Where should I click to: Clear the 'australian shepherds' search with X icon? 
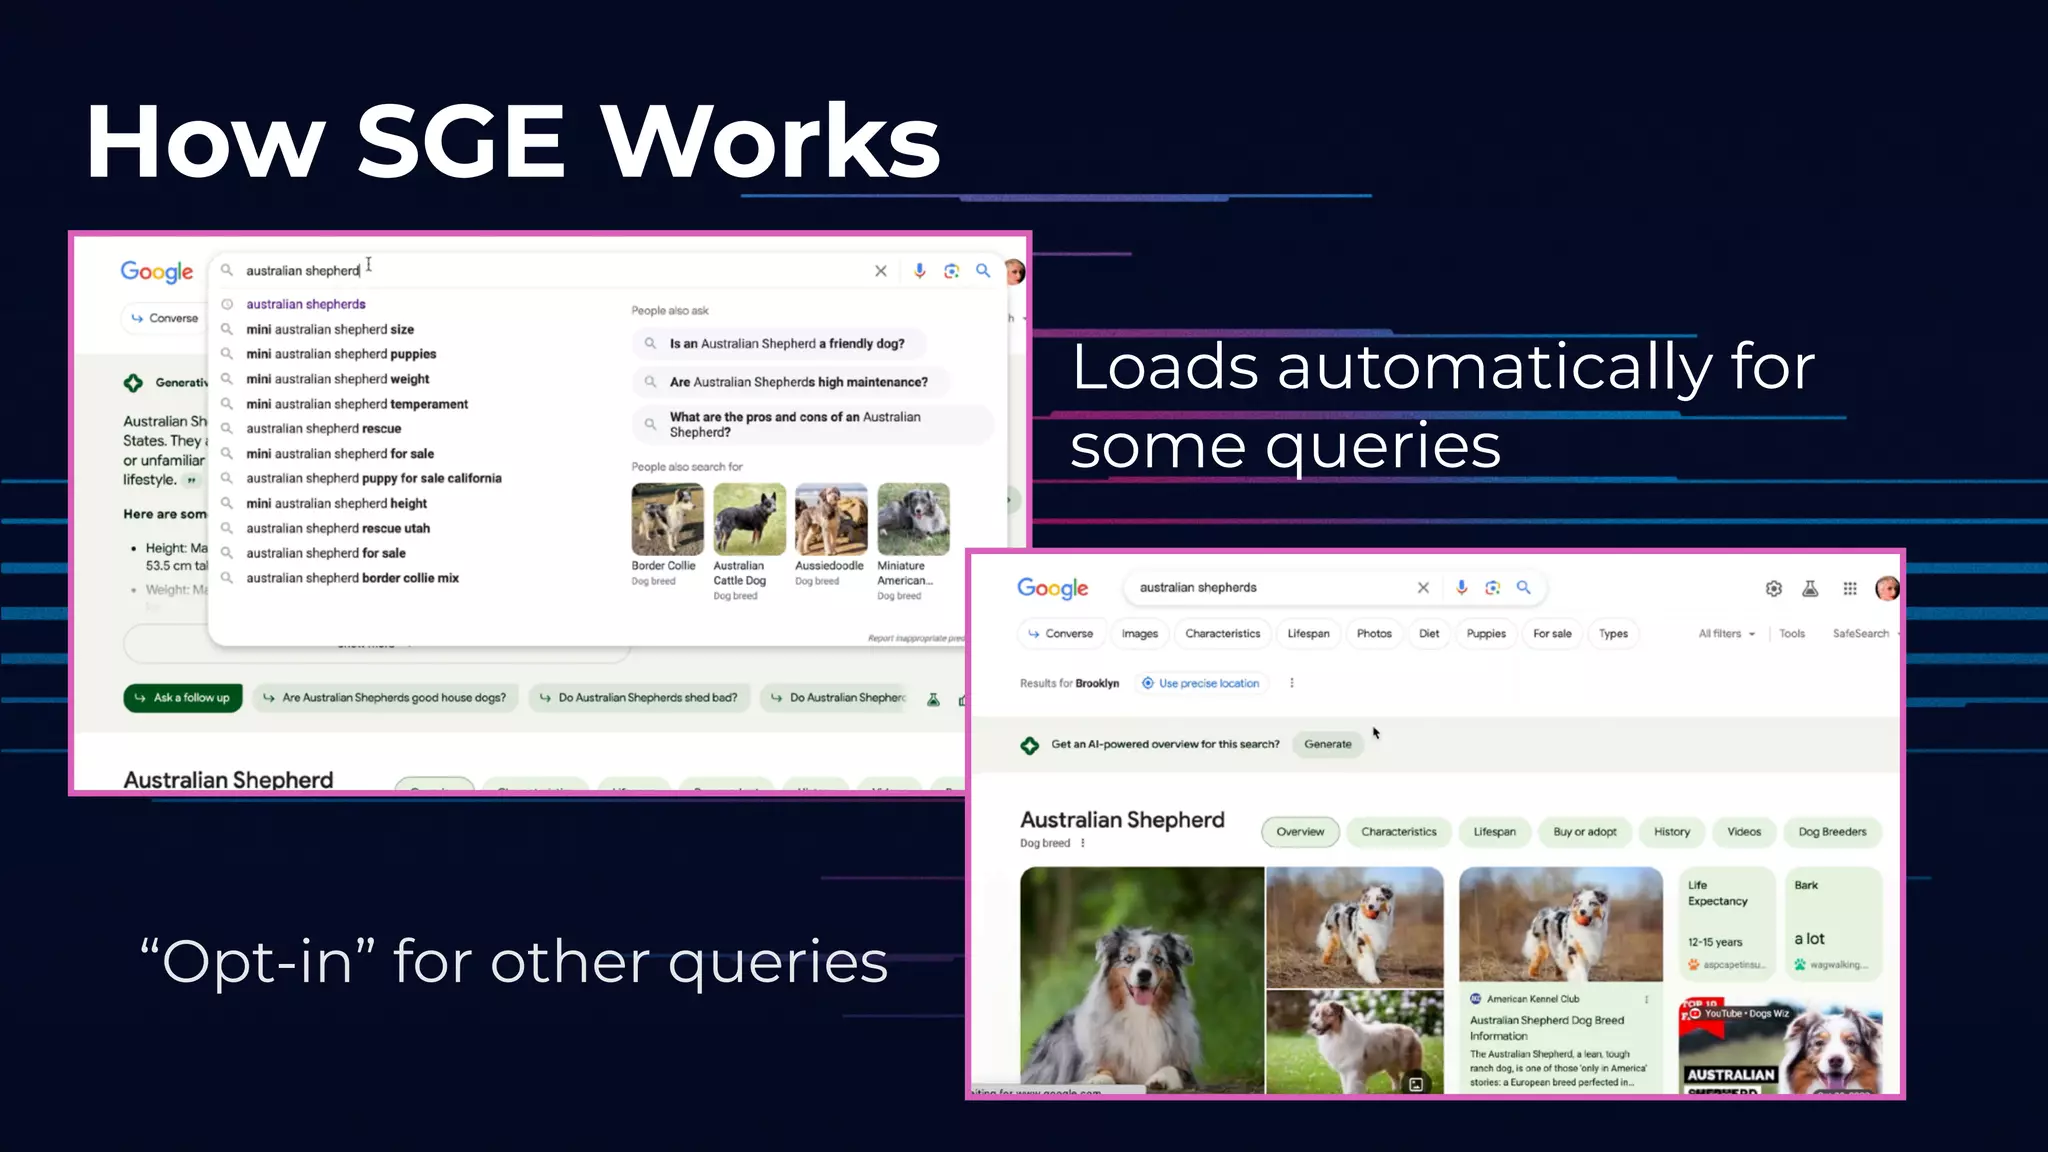(1423, 588)
